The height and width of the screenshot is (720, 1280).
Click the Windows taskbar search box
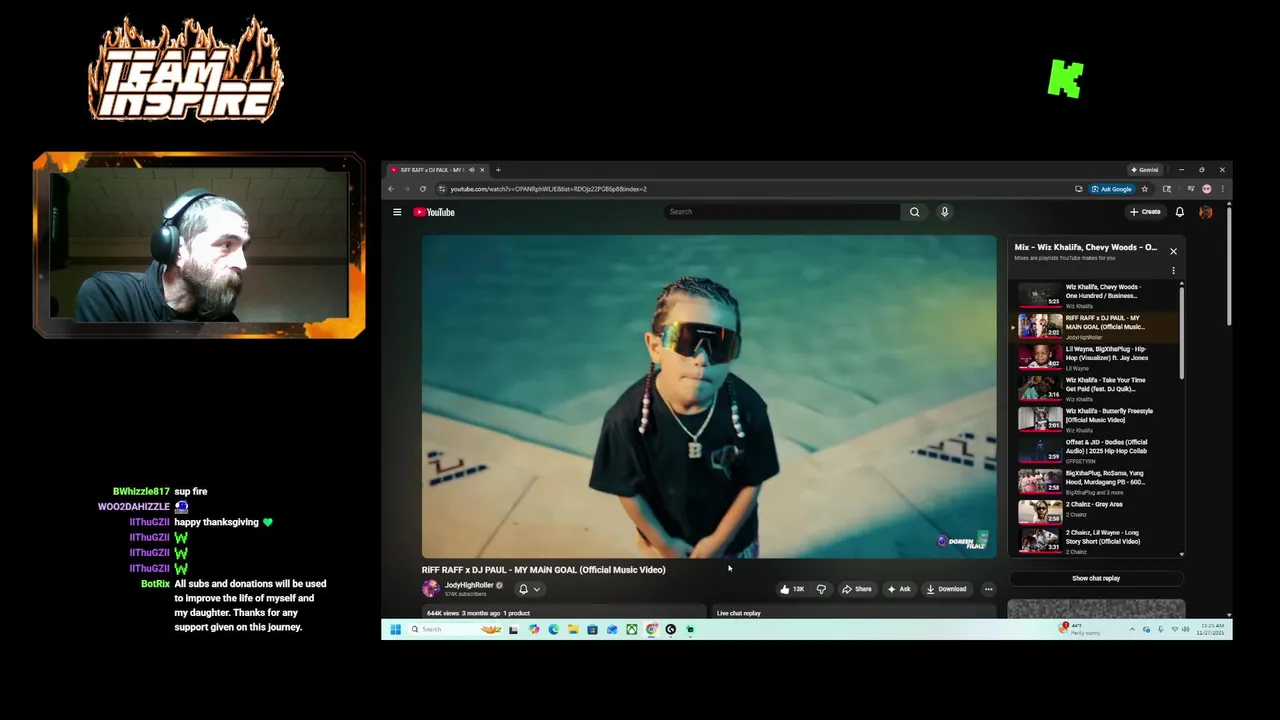click(x=456, y=629)
